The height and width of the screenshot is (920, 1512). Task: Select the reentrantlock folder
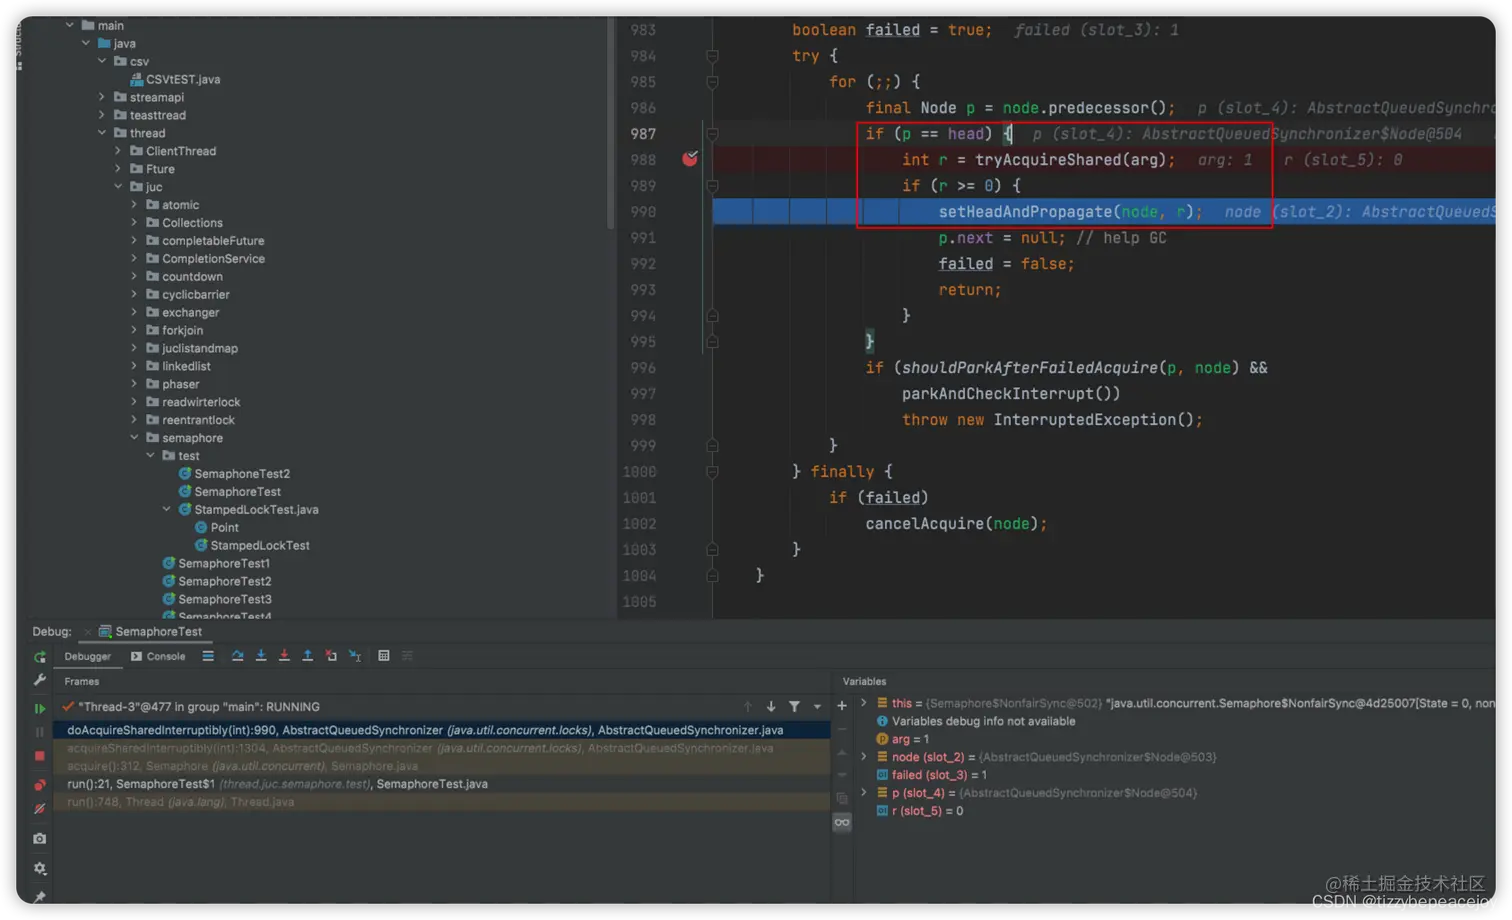tap(190, 420)
